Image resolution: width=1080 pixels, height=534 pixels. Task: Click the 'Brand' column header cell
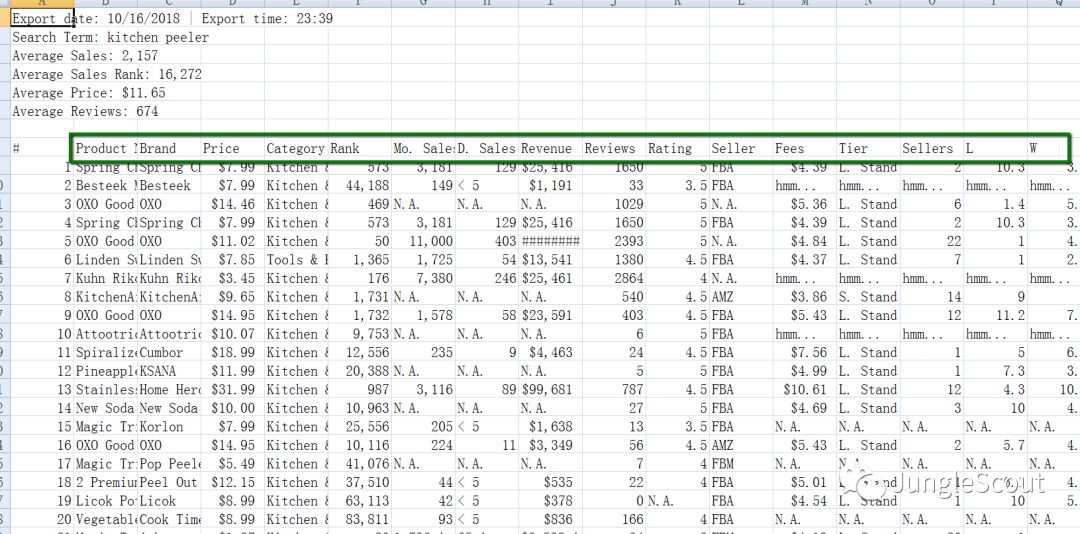pos(169,148)
